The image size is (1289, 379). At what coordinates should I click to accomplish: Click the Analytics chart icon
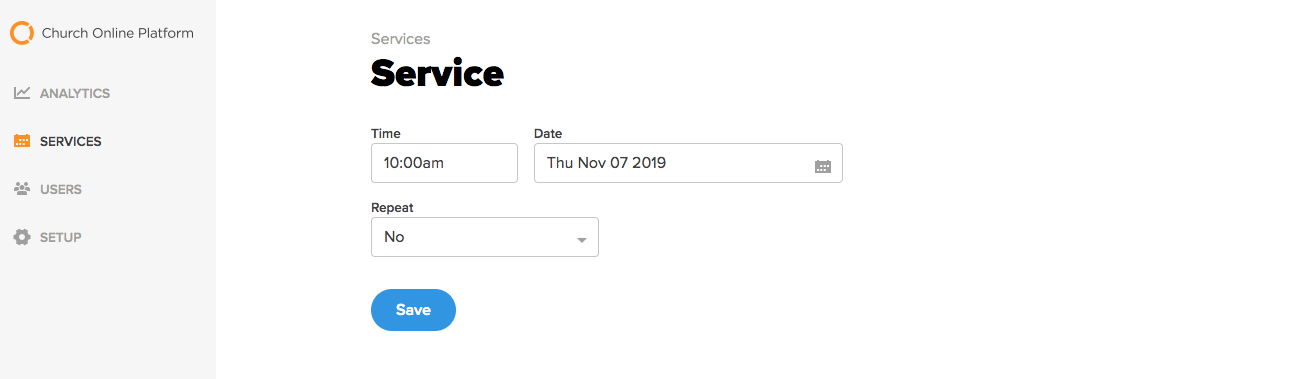tap(22, 93)
